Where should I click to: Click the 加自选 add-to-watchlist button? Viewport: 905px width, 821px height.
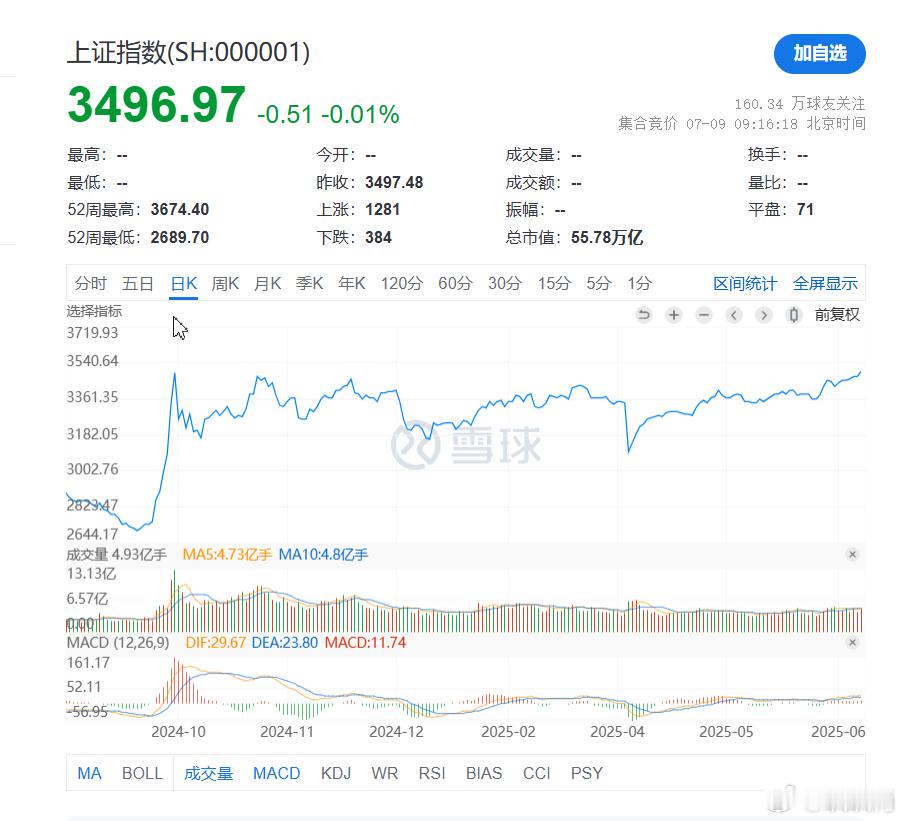click(x=819, y=54)
